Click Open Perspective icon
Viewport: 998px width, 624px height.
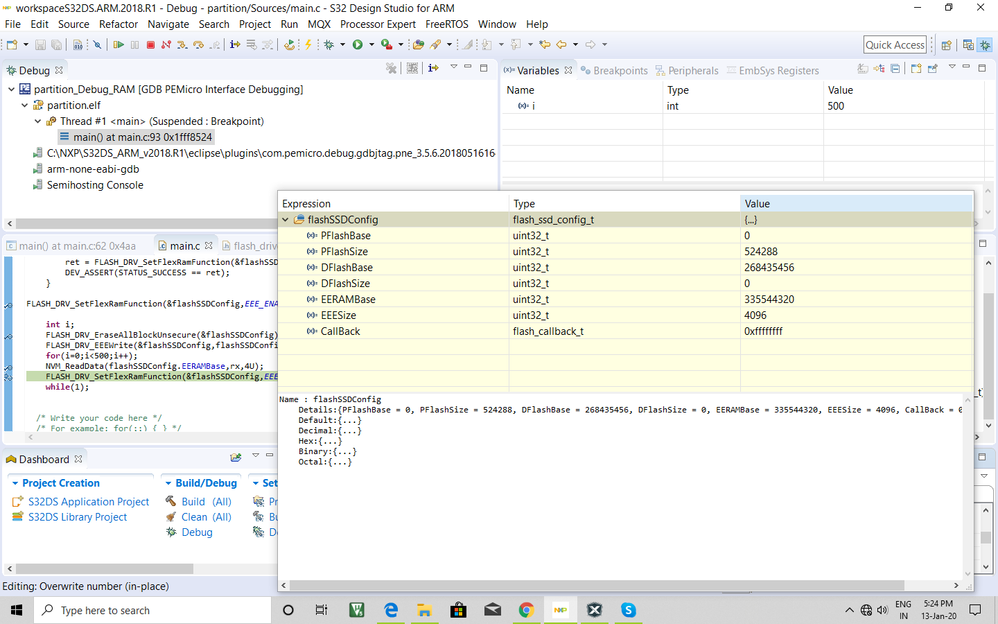(946, 45)
